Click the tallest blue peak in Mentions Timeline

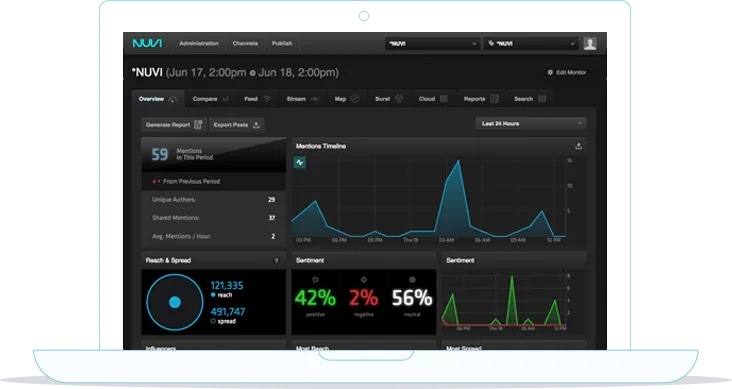[x=458, y=161]
